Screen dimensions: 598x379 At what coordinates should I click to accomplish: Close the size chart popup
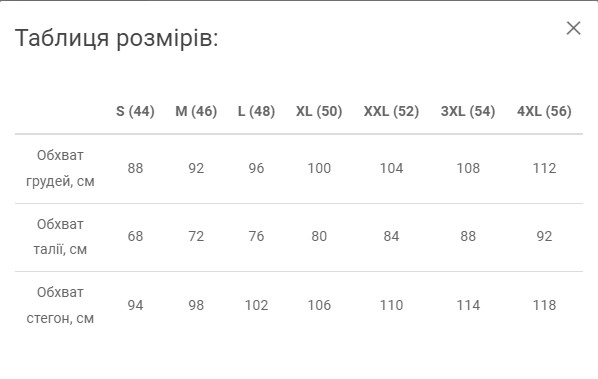point(573,28)
